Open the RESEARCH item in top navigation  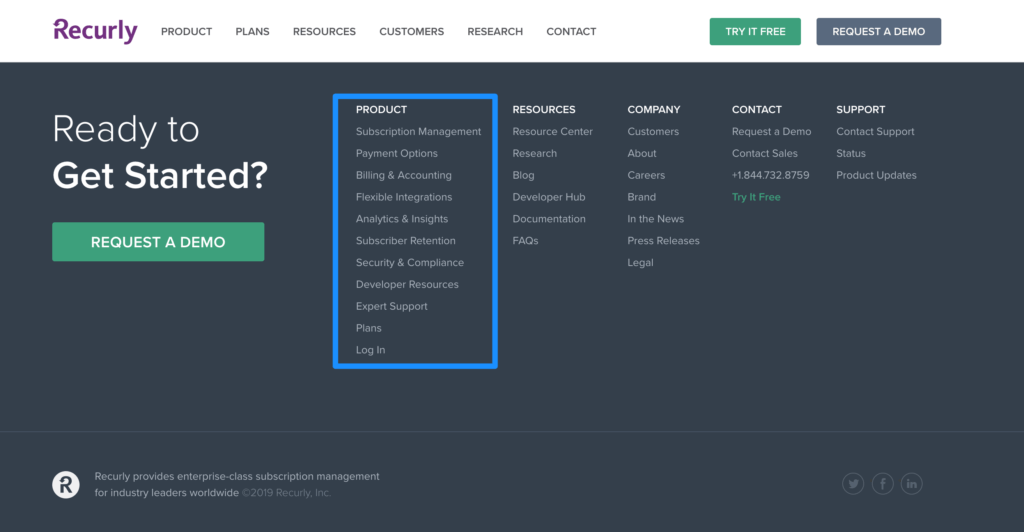click(x=495, y=31)
